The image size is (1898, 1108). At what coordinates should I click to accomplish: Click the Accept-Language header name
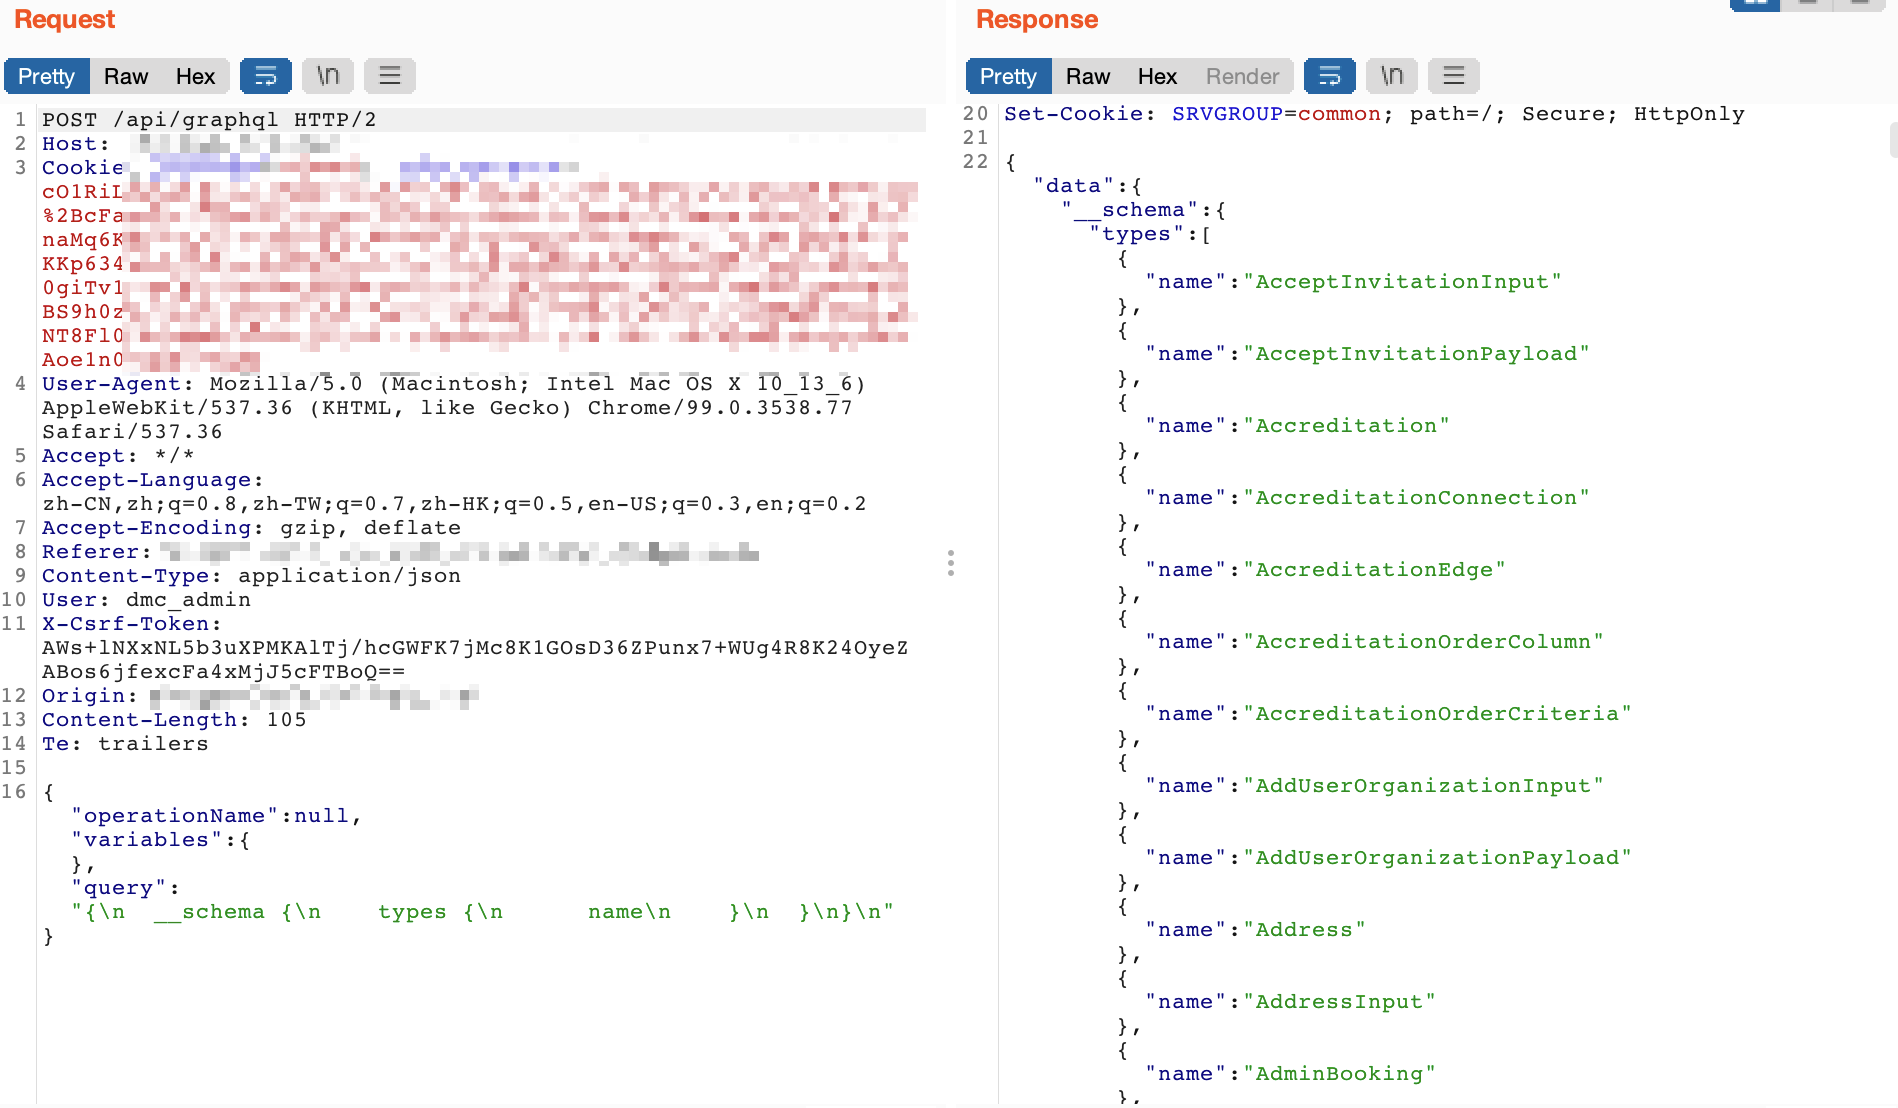[x=146, y=480]
